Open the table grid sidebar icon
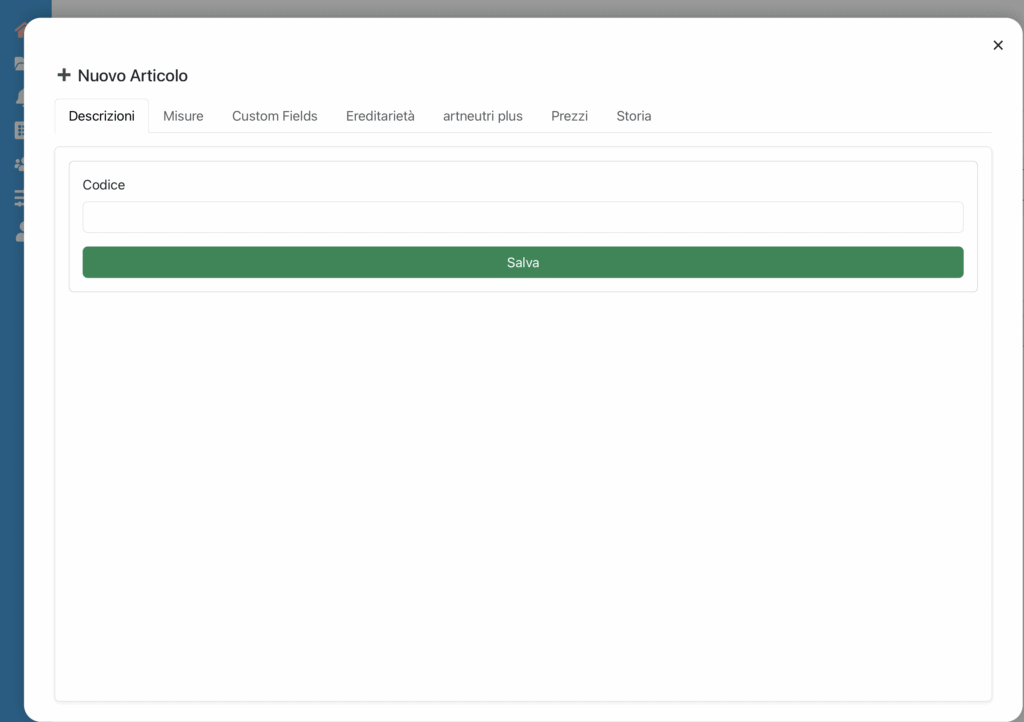 coord(19,130)
